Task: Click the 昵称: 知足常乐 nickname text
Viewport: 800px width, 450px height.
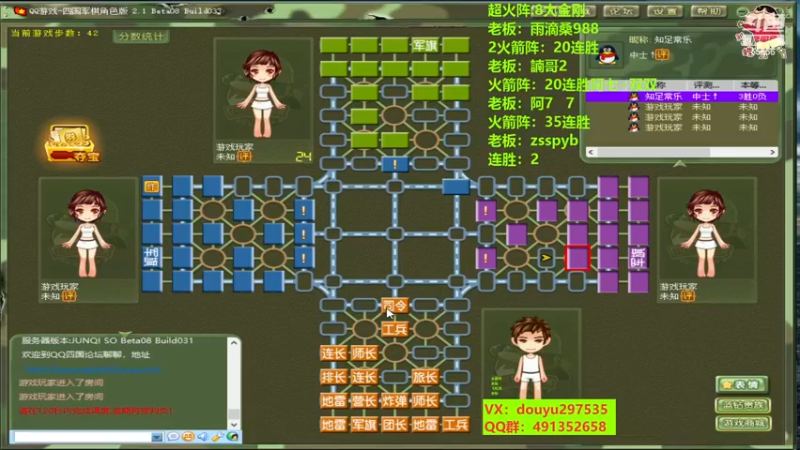Action: point(660,40)
